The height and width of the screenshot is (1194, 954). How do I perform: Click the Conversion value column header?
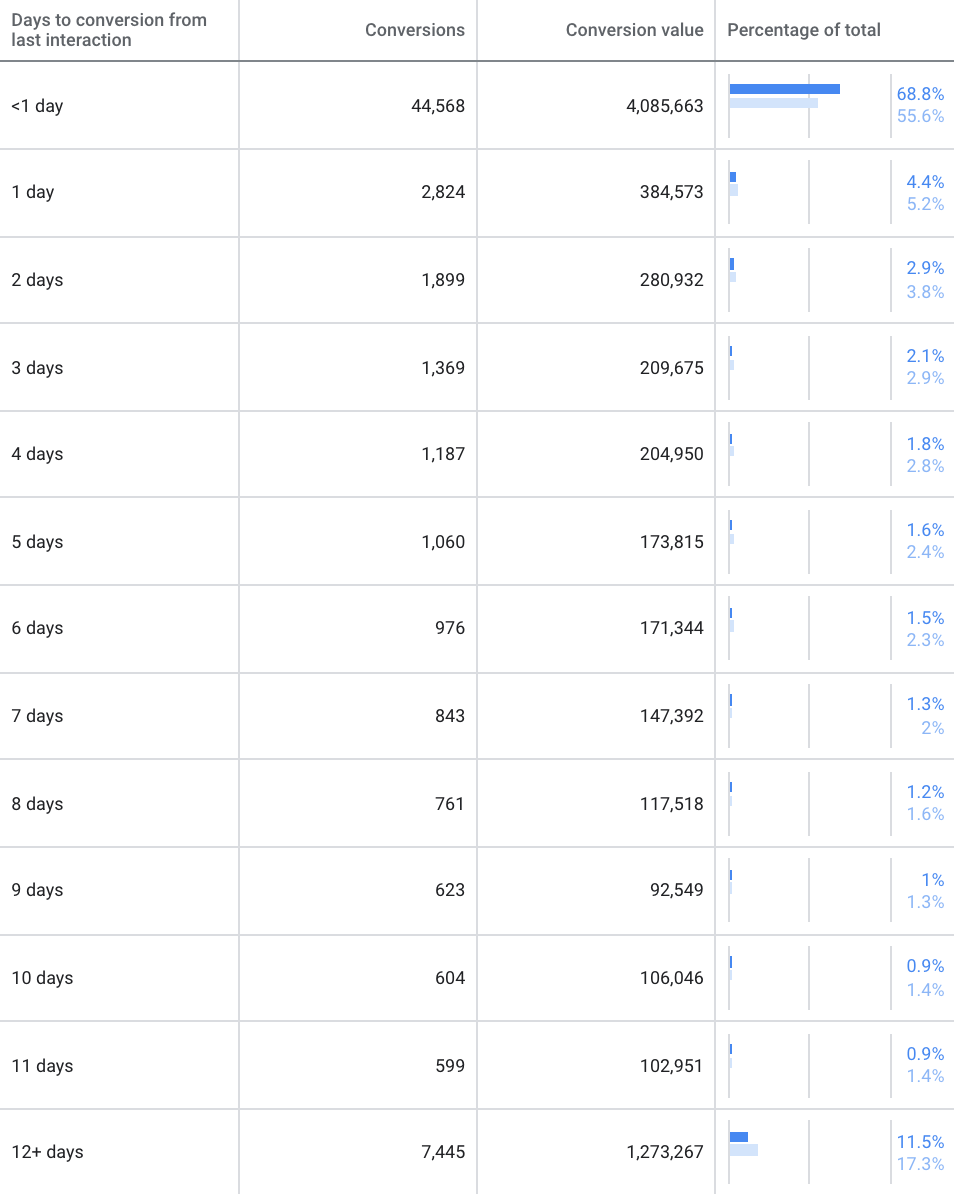(634, 30)
